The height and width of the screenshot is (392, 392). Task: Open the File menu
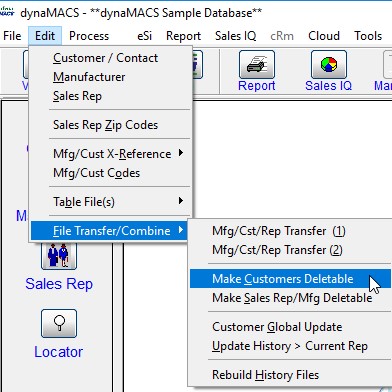tap(12, 36)
